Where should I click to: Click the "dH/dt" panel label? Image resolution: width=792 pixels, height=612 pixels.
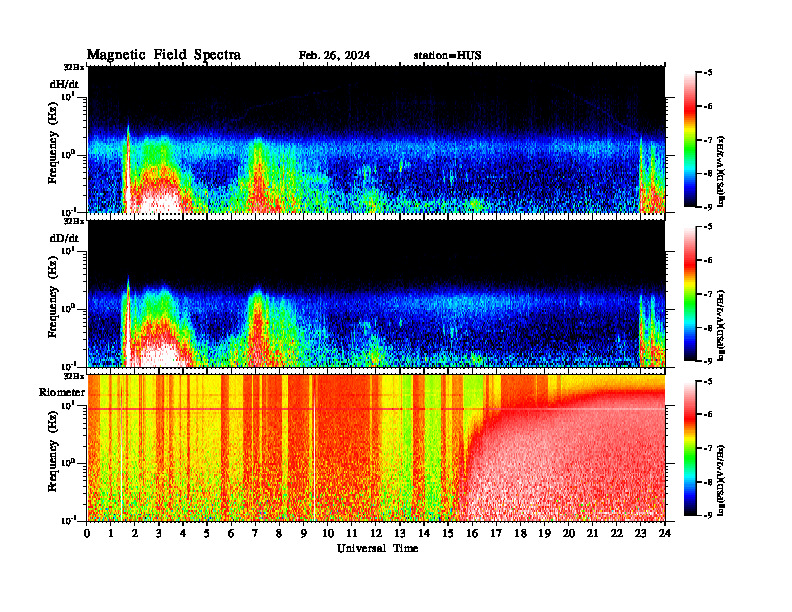pos(64,84)
